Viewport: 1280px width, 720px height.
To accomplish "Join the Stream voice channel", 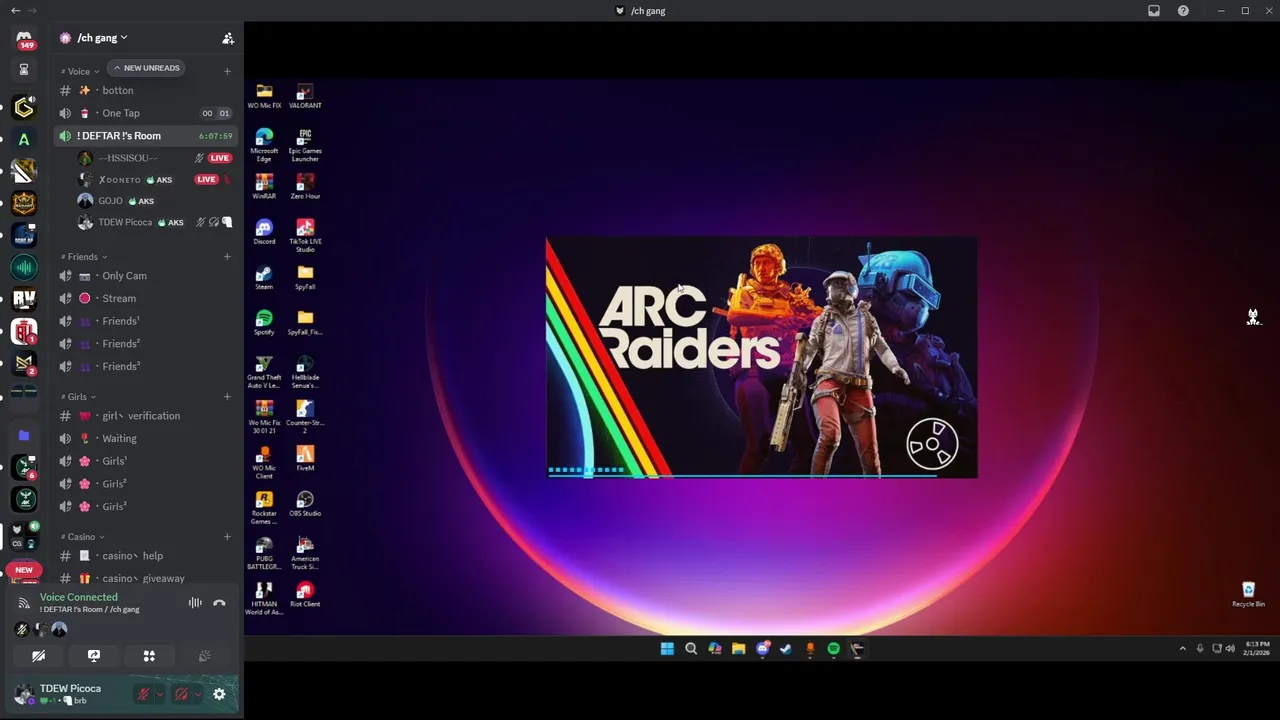I will pos(146,298).
